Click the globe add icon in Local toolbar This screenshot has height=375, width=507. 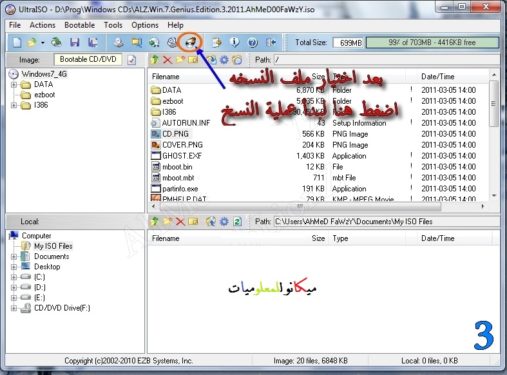(x=211, y=221)
